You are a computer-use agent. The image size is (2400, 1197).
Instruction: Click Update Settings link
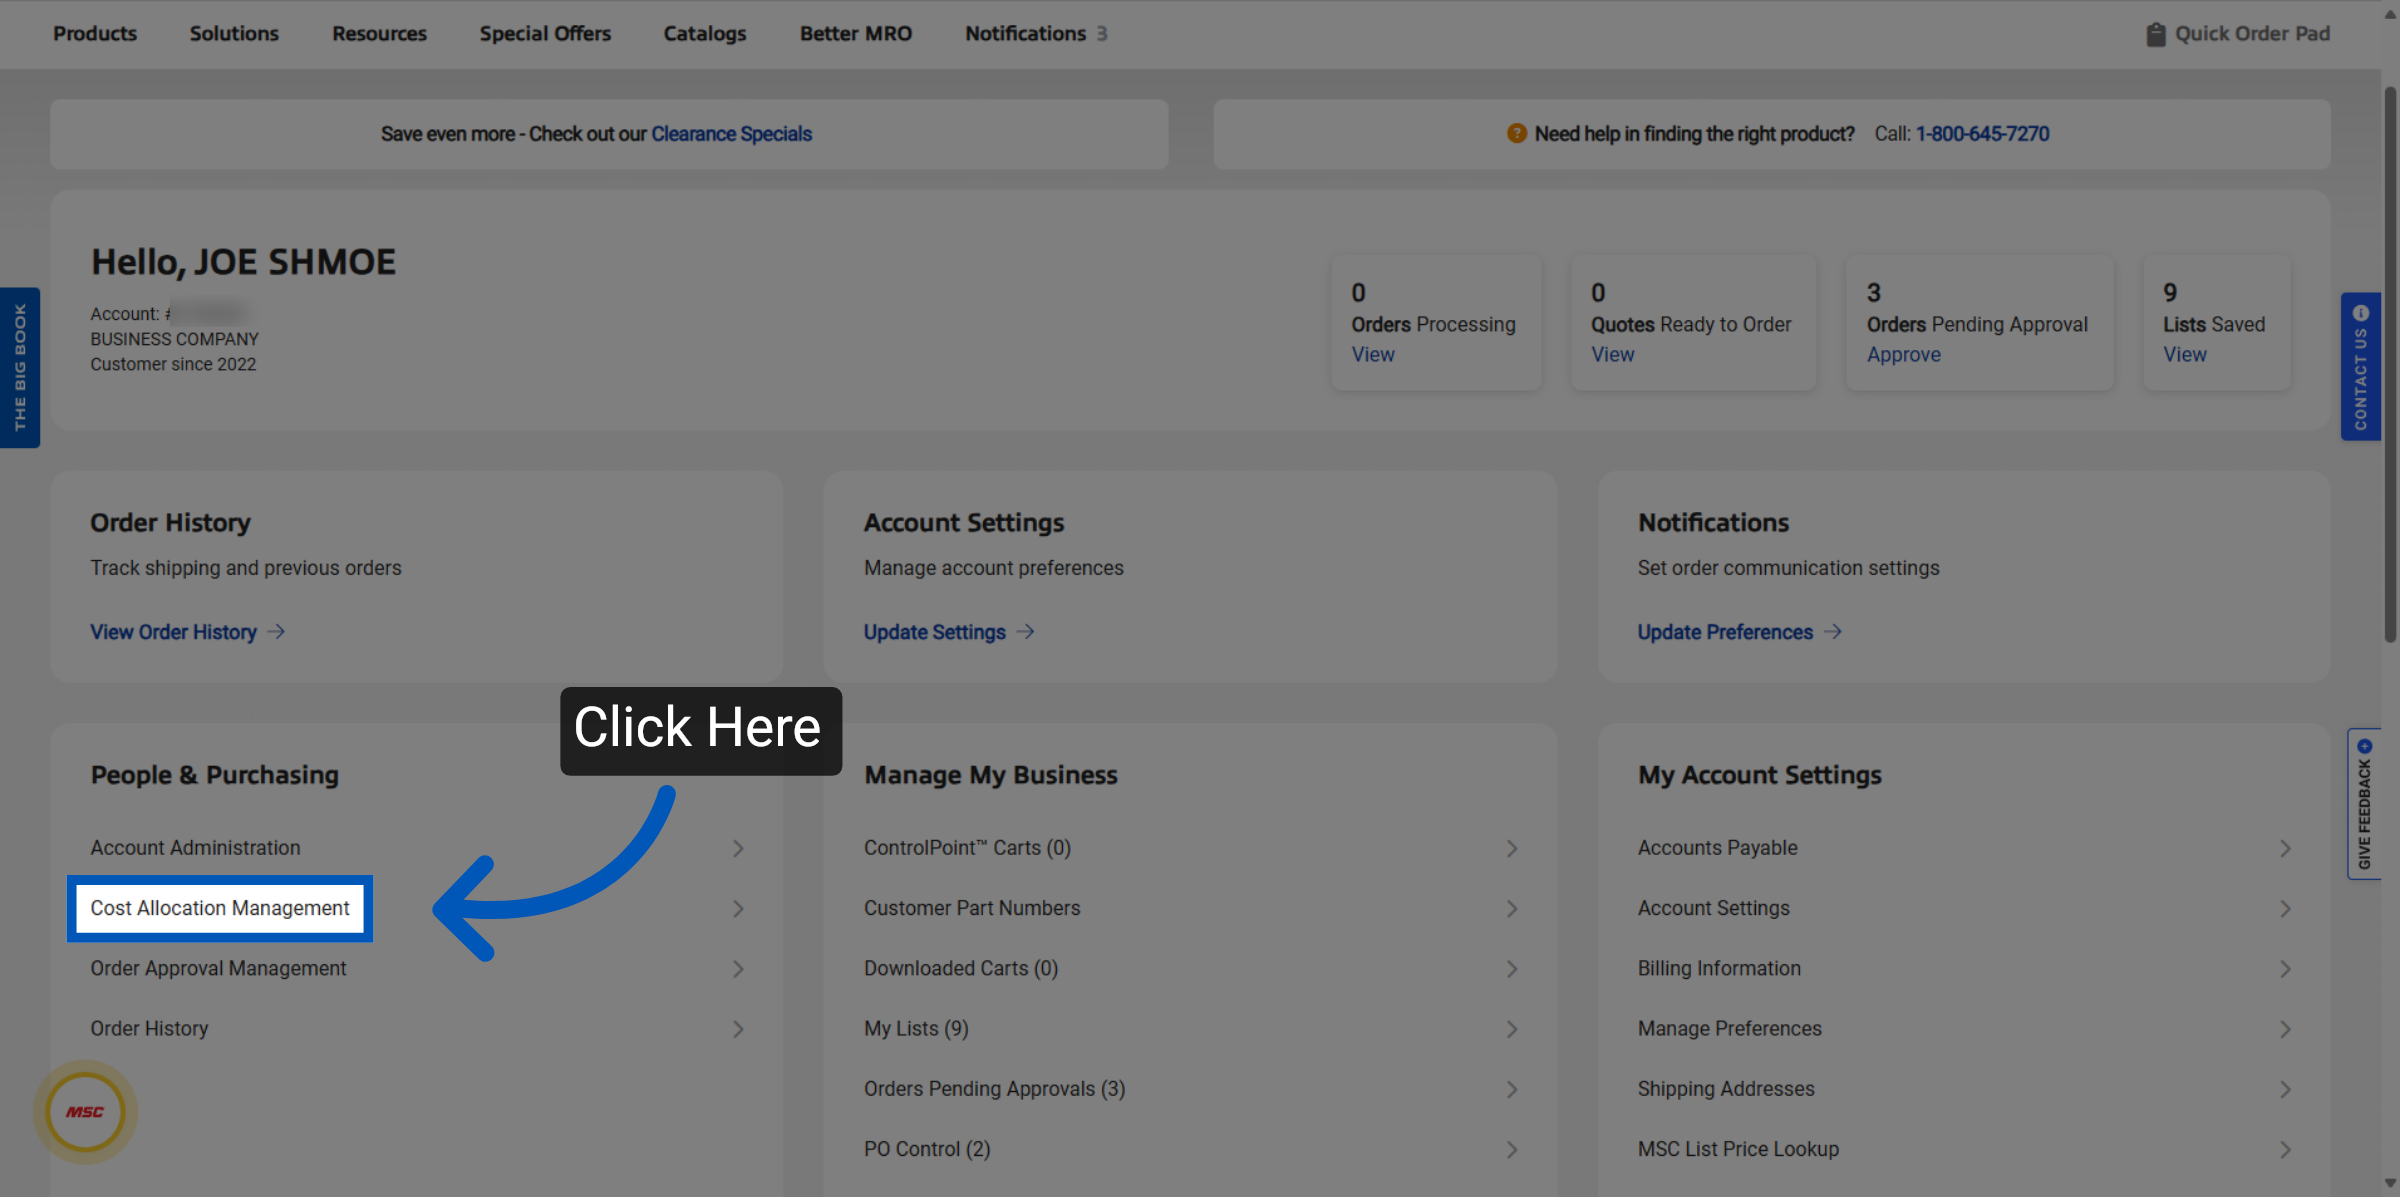[x=934, y=632]
